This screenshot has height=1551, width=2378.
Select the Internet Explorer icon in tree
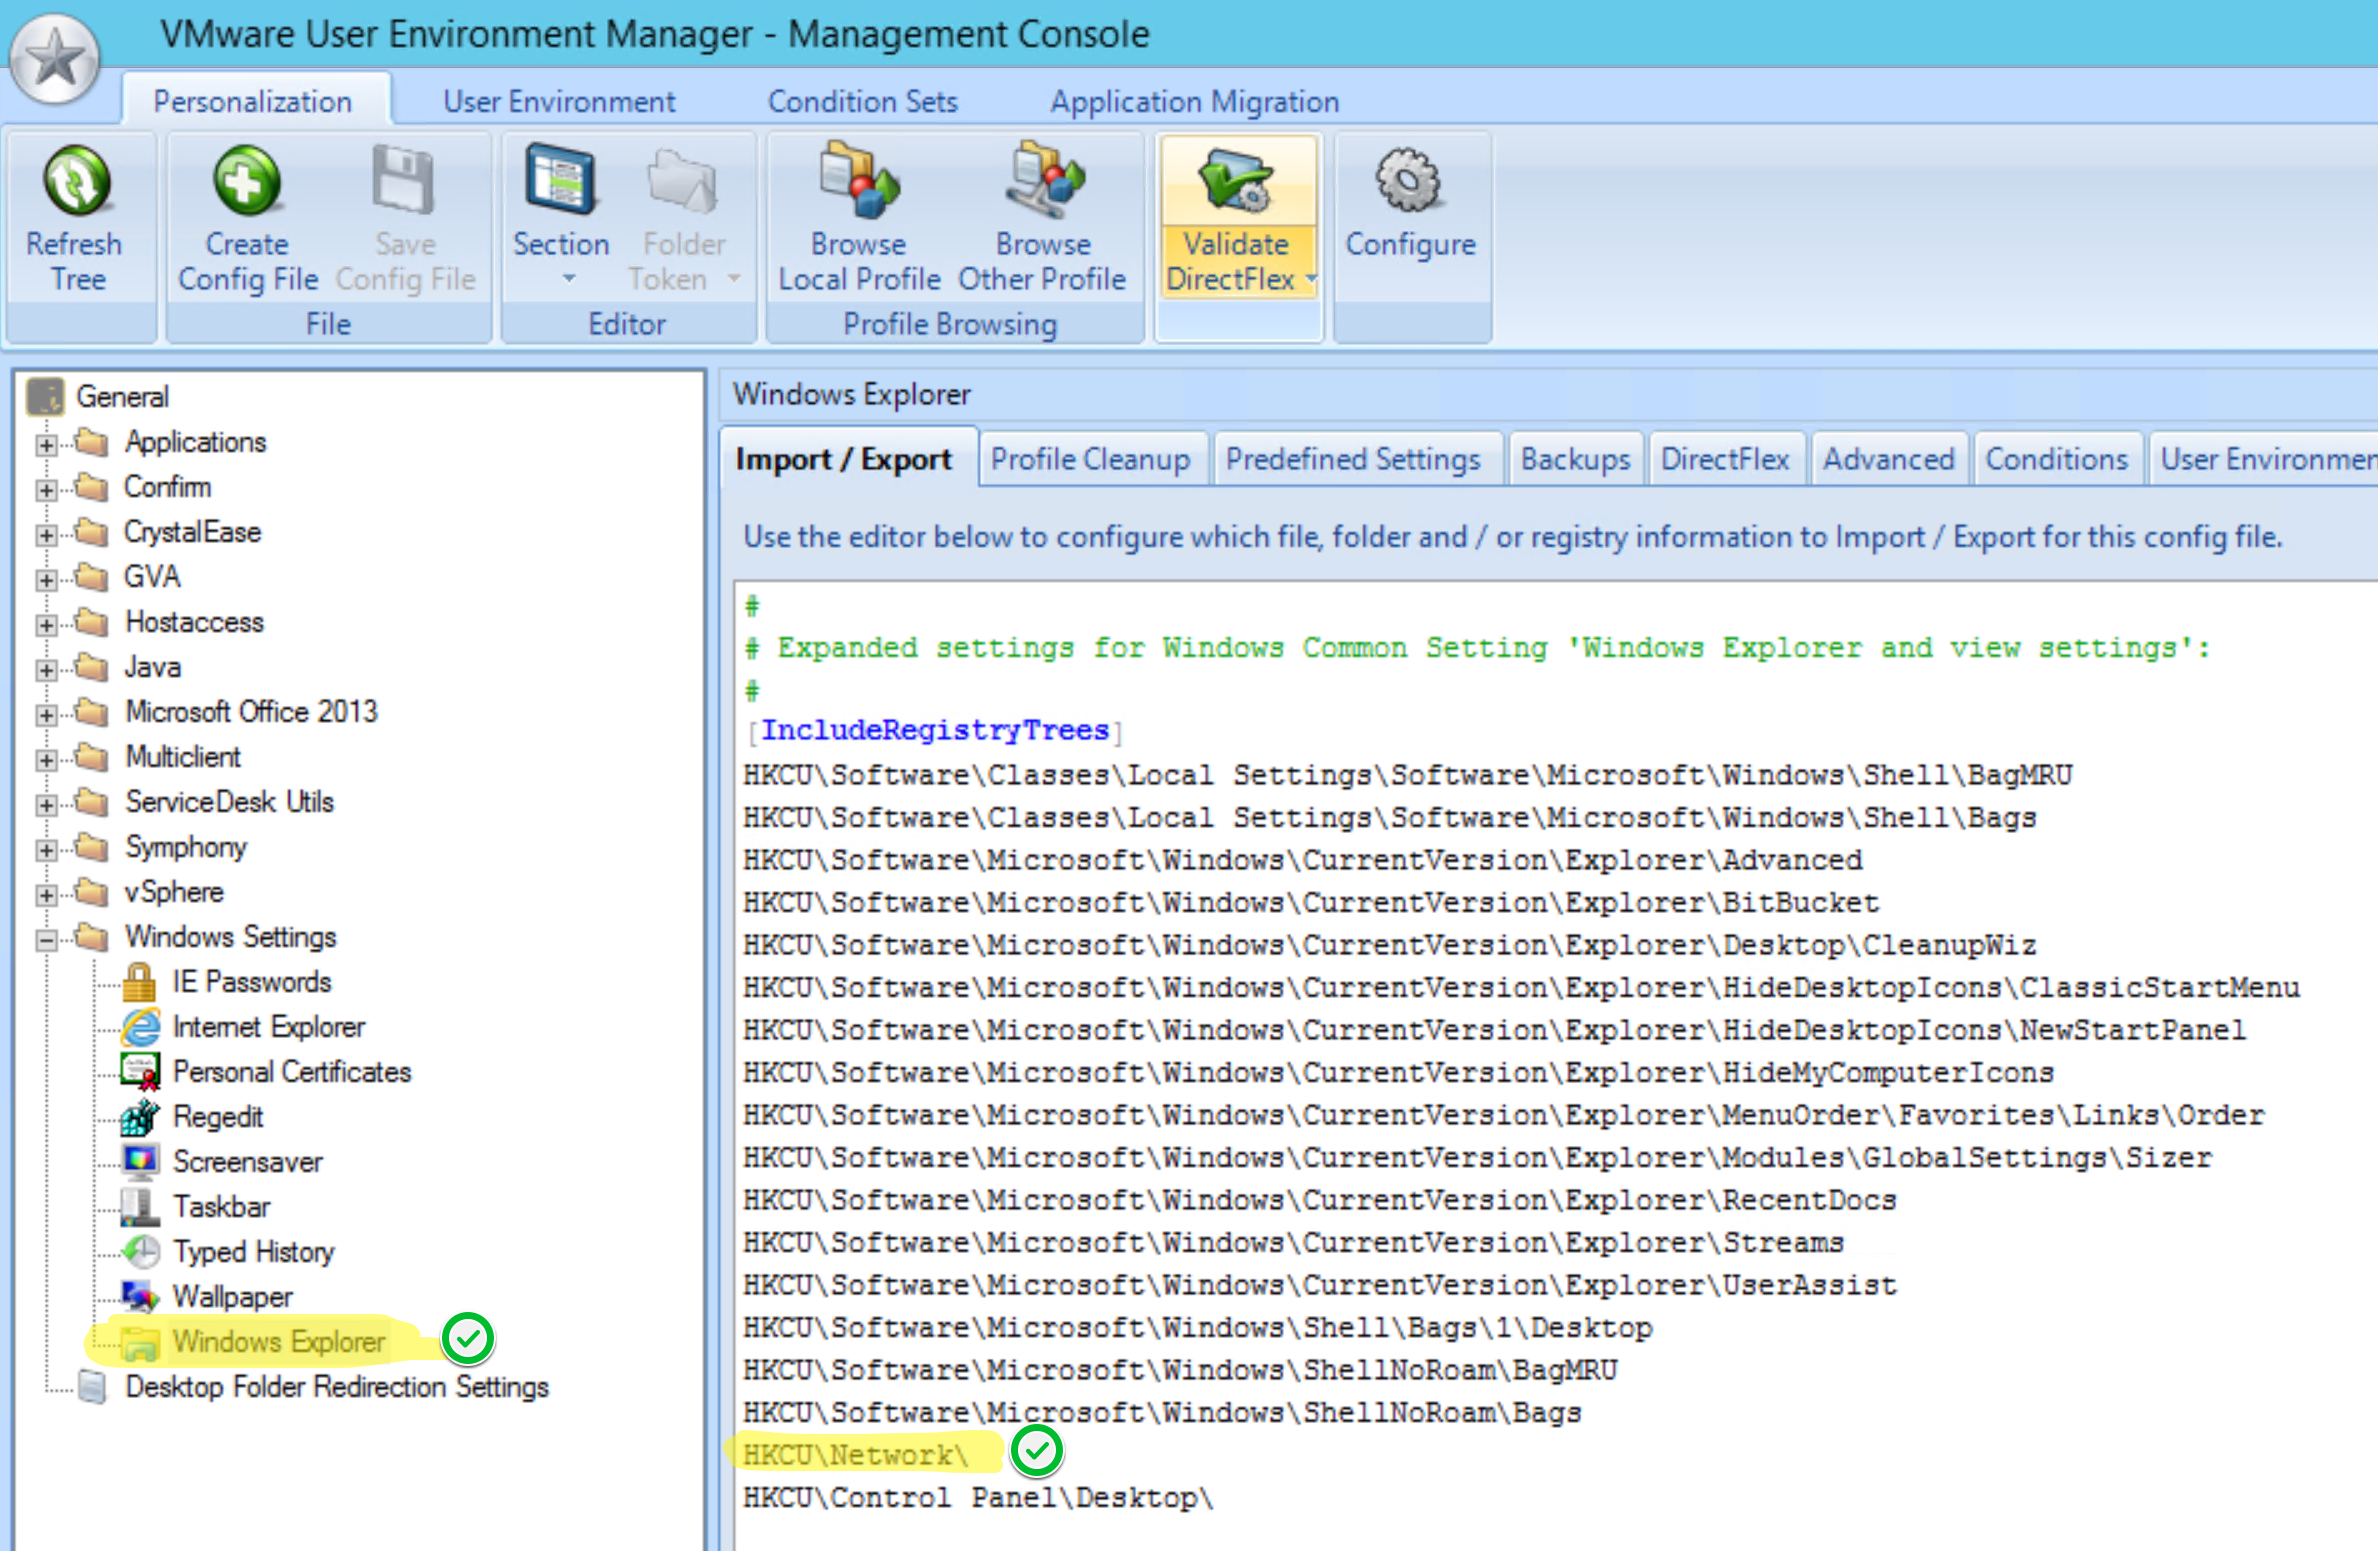tap(141, 1027)
